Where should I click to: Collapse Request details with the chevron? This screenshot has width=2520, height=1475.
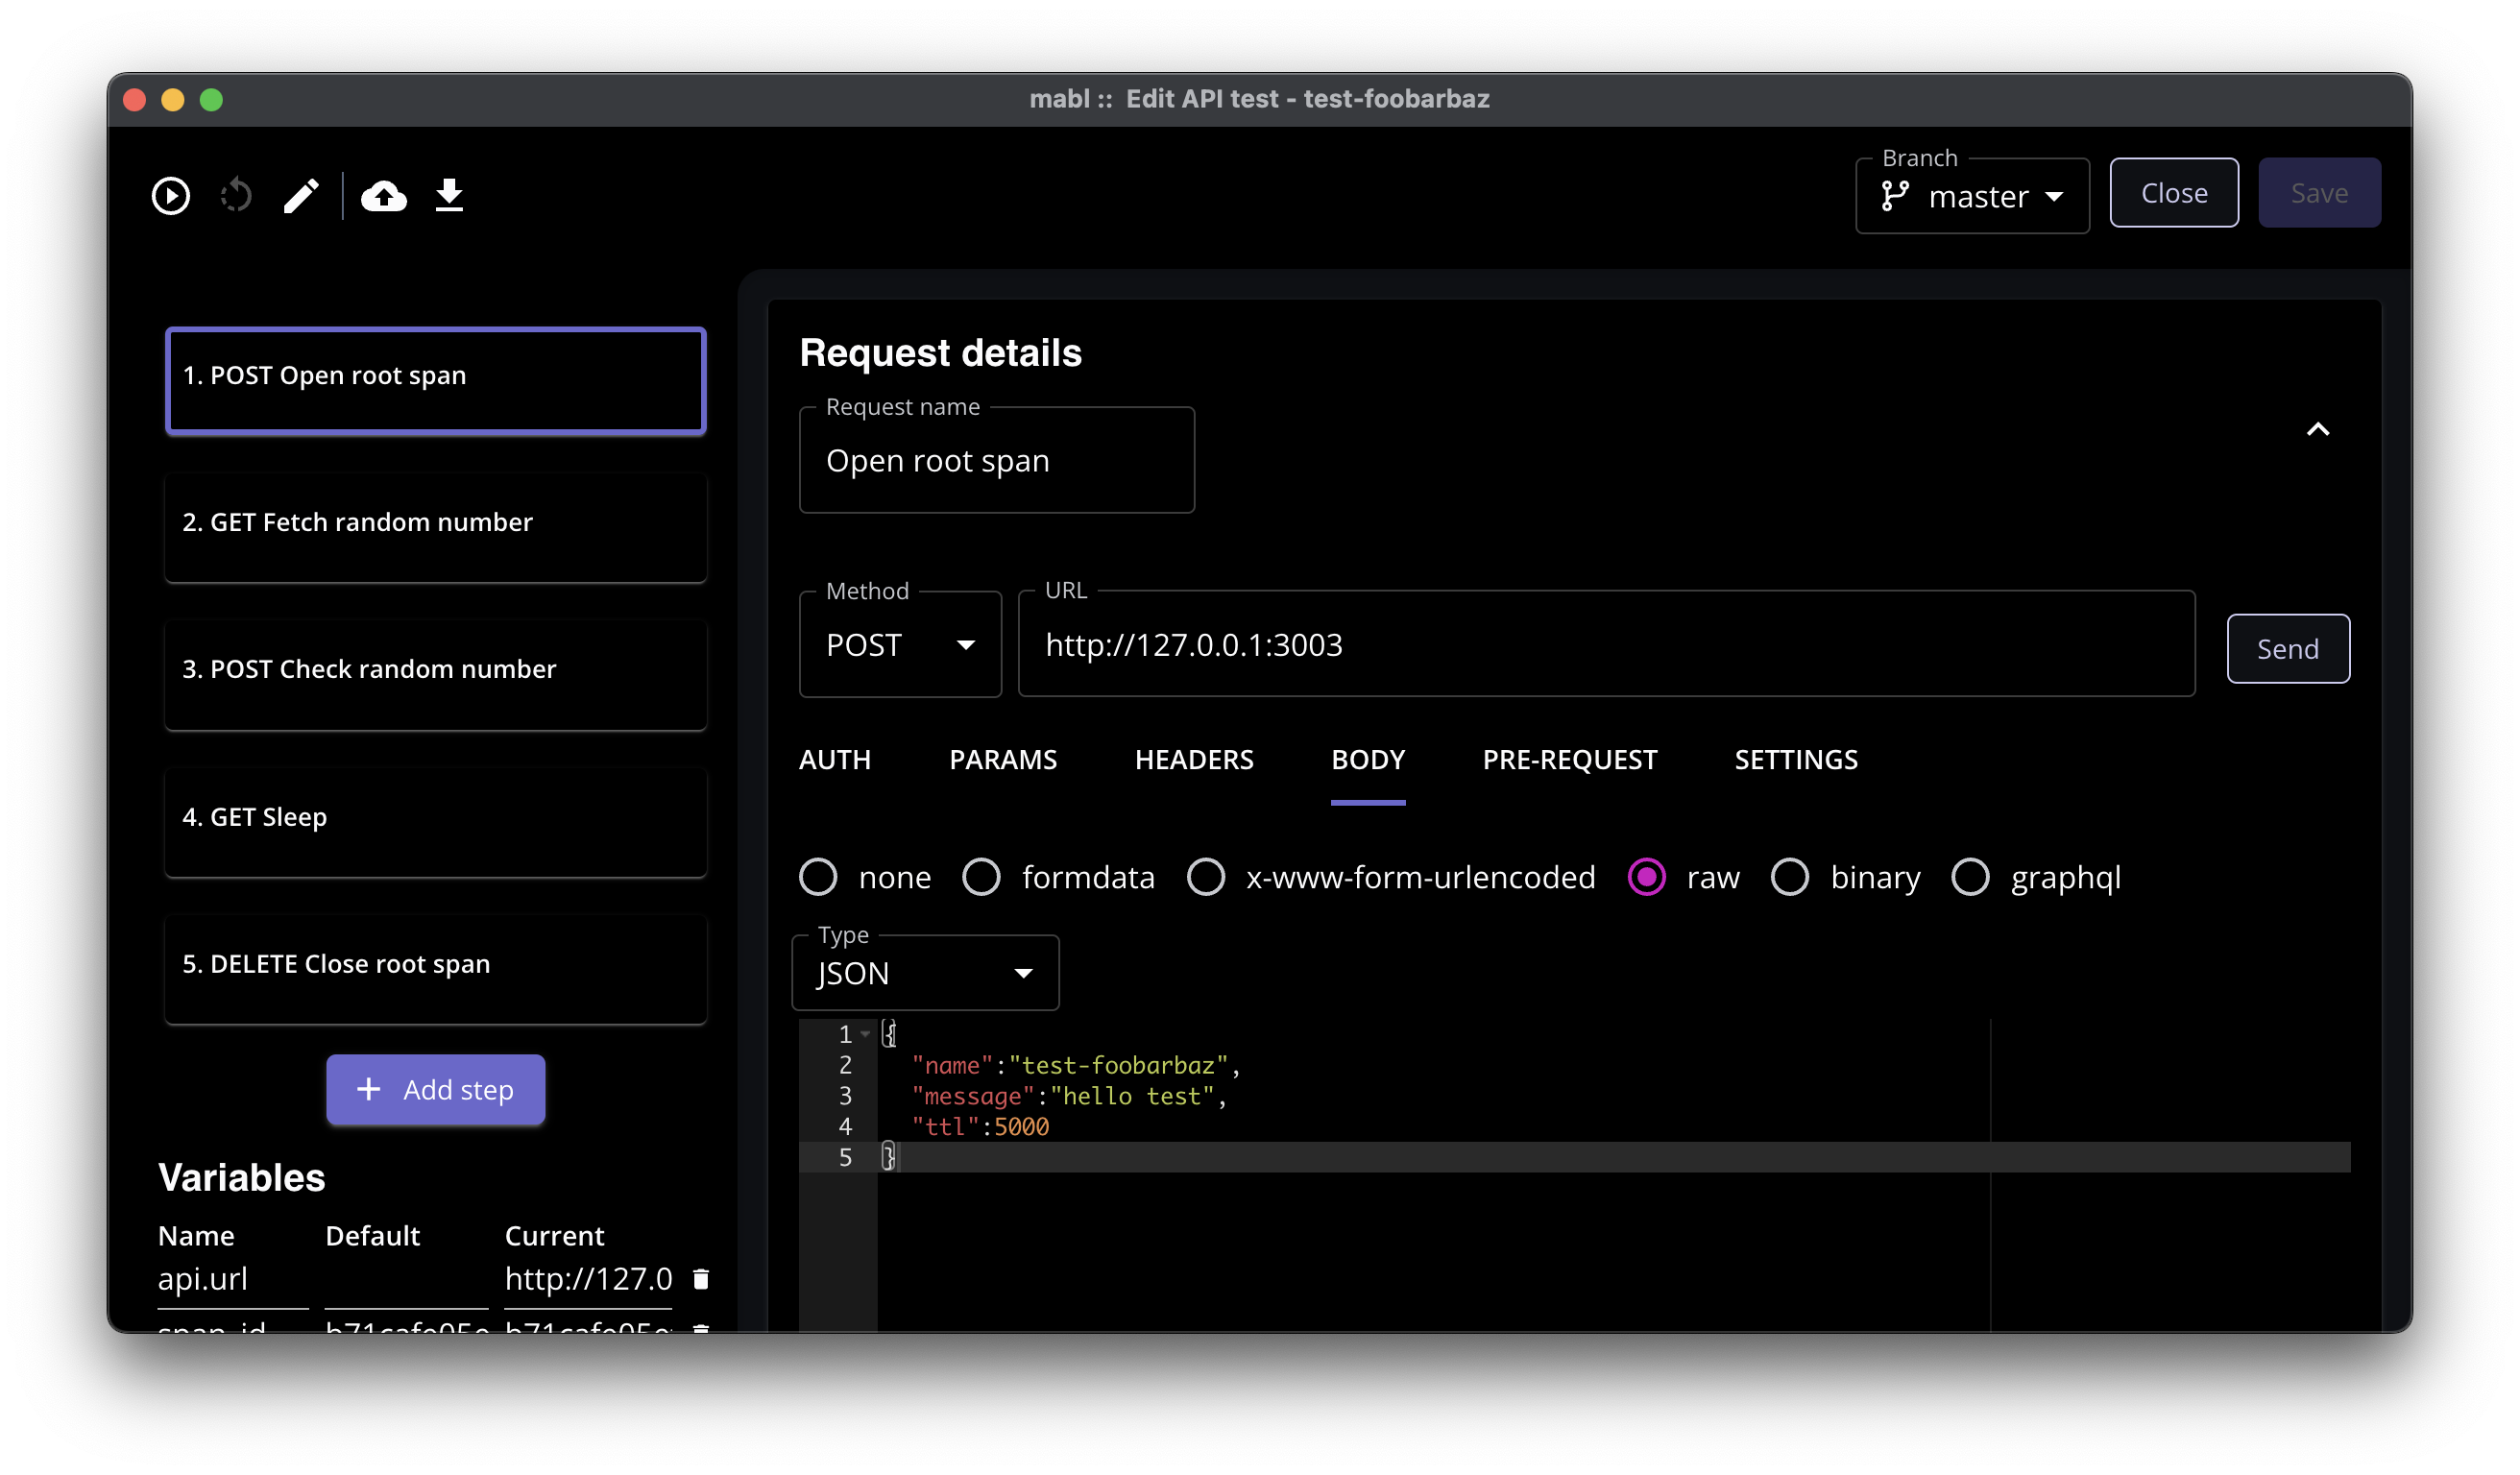click(2318, 429)
